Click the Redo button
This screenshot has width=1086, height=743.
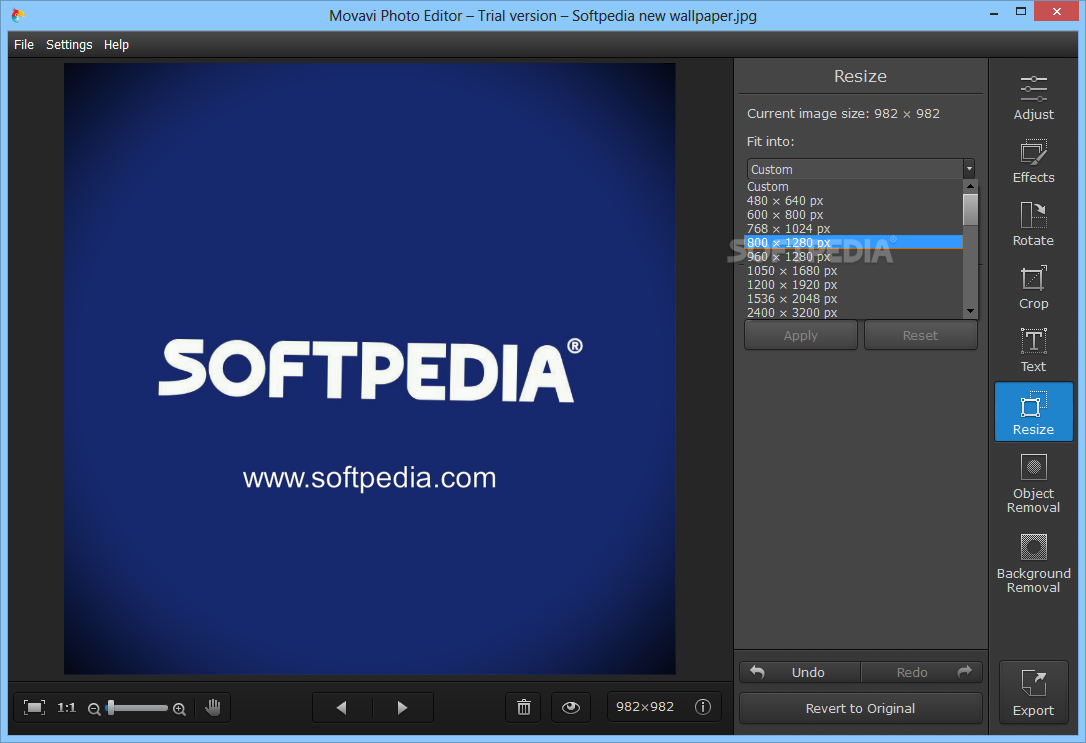click(922, 672)
